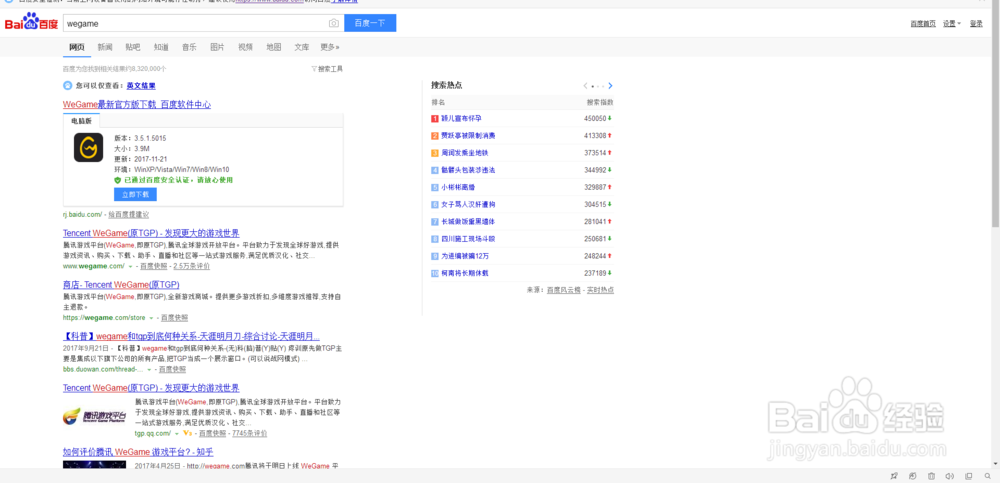Click the English results globe icon

coord(68,85)
